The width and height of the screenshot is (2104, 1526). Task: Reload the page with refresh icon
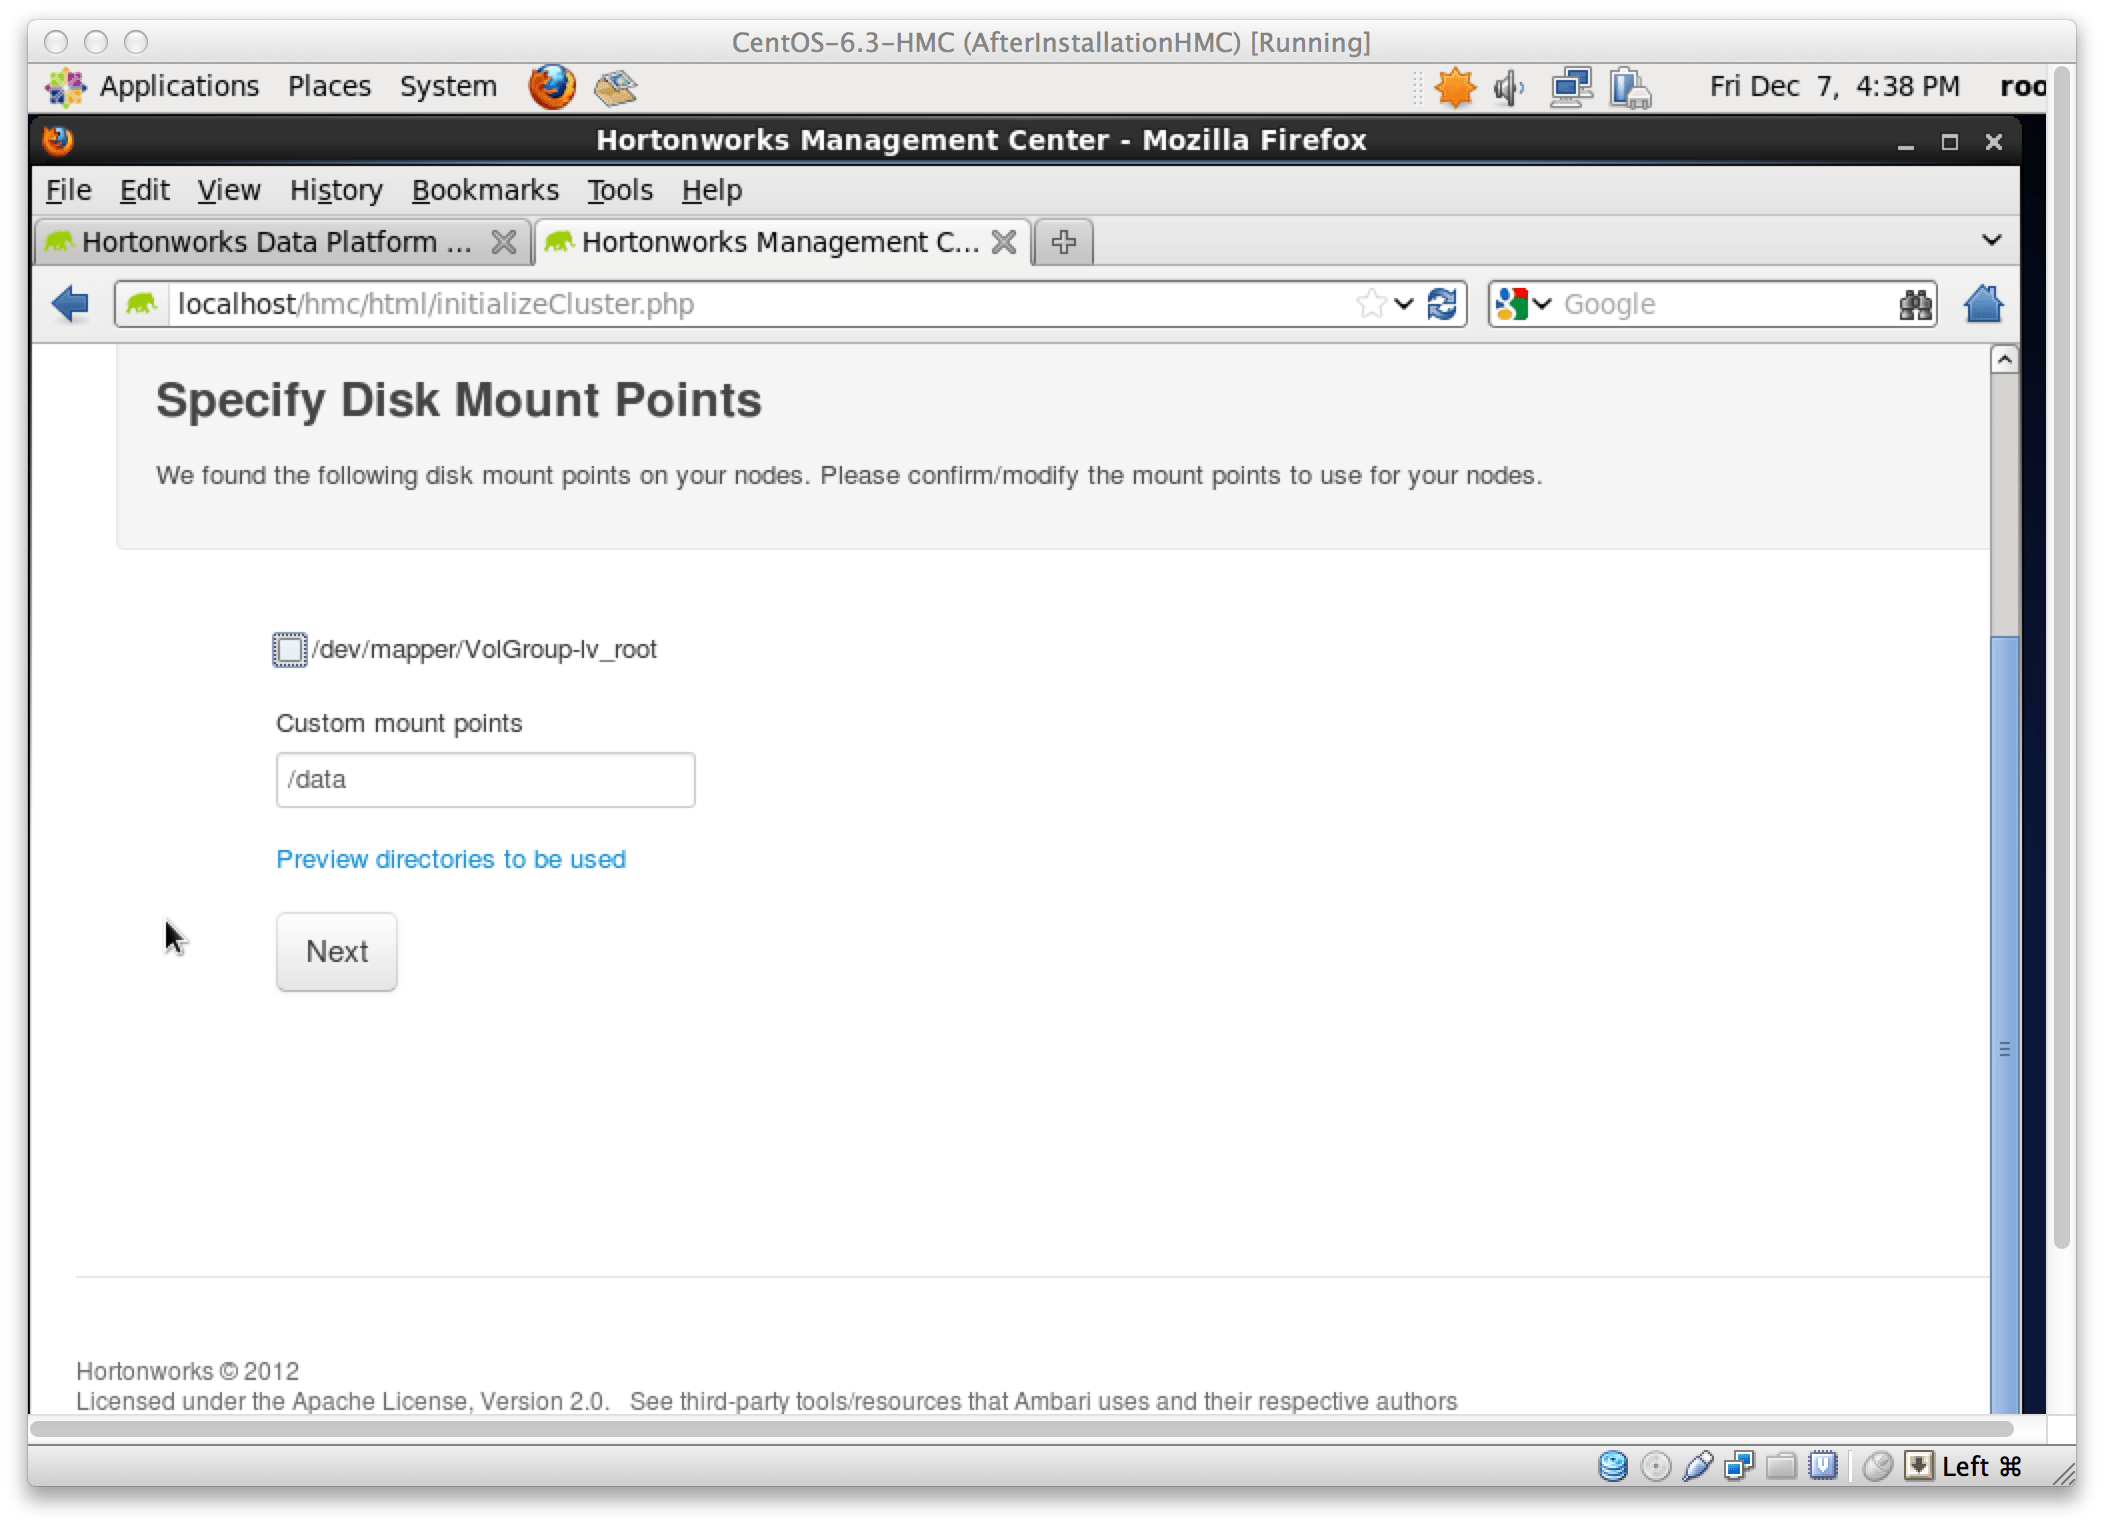pyautogui.click(x=1442, y=304)
